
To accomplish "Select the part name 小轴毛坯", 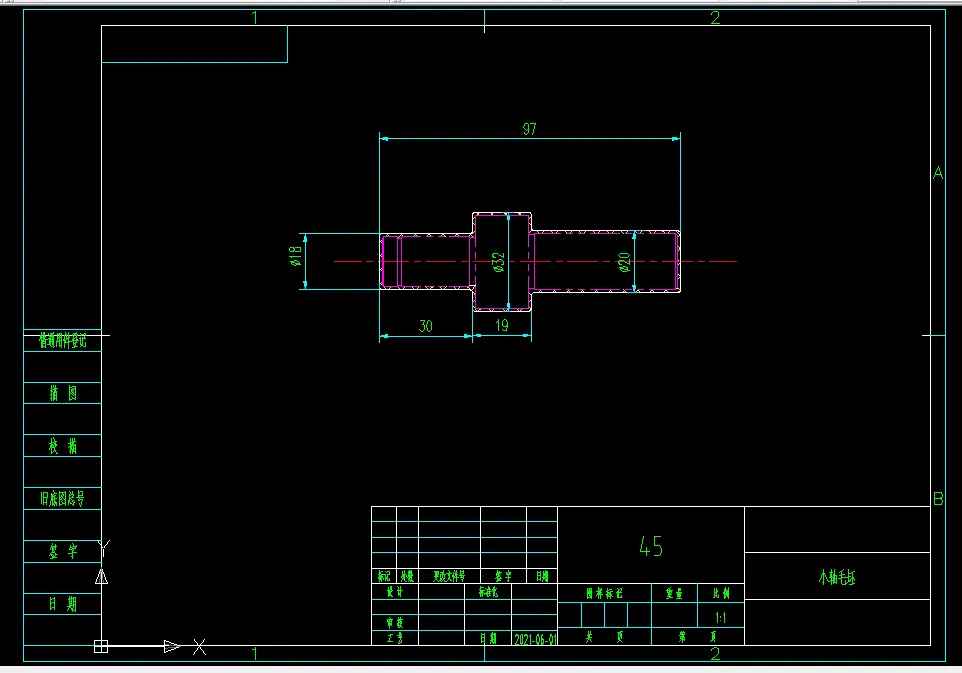I will point(837,577).
